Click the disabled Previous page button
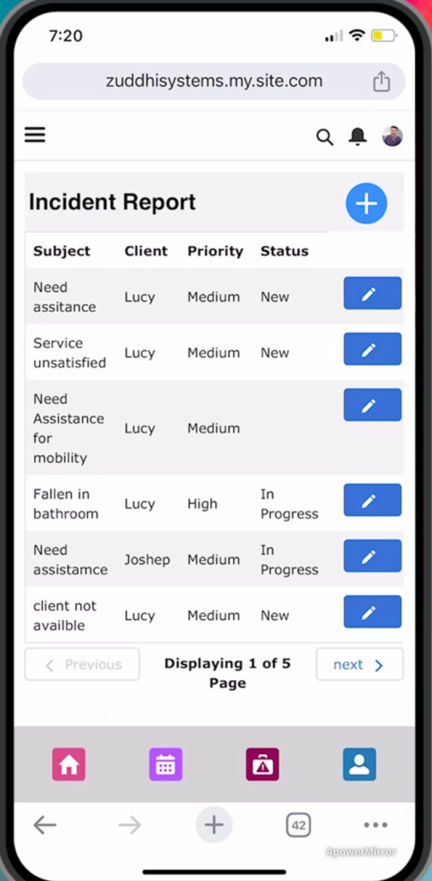Screen dimensions: 432x881 (82, 665)
